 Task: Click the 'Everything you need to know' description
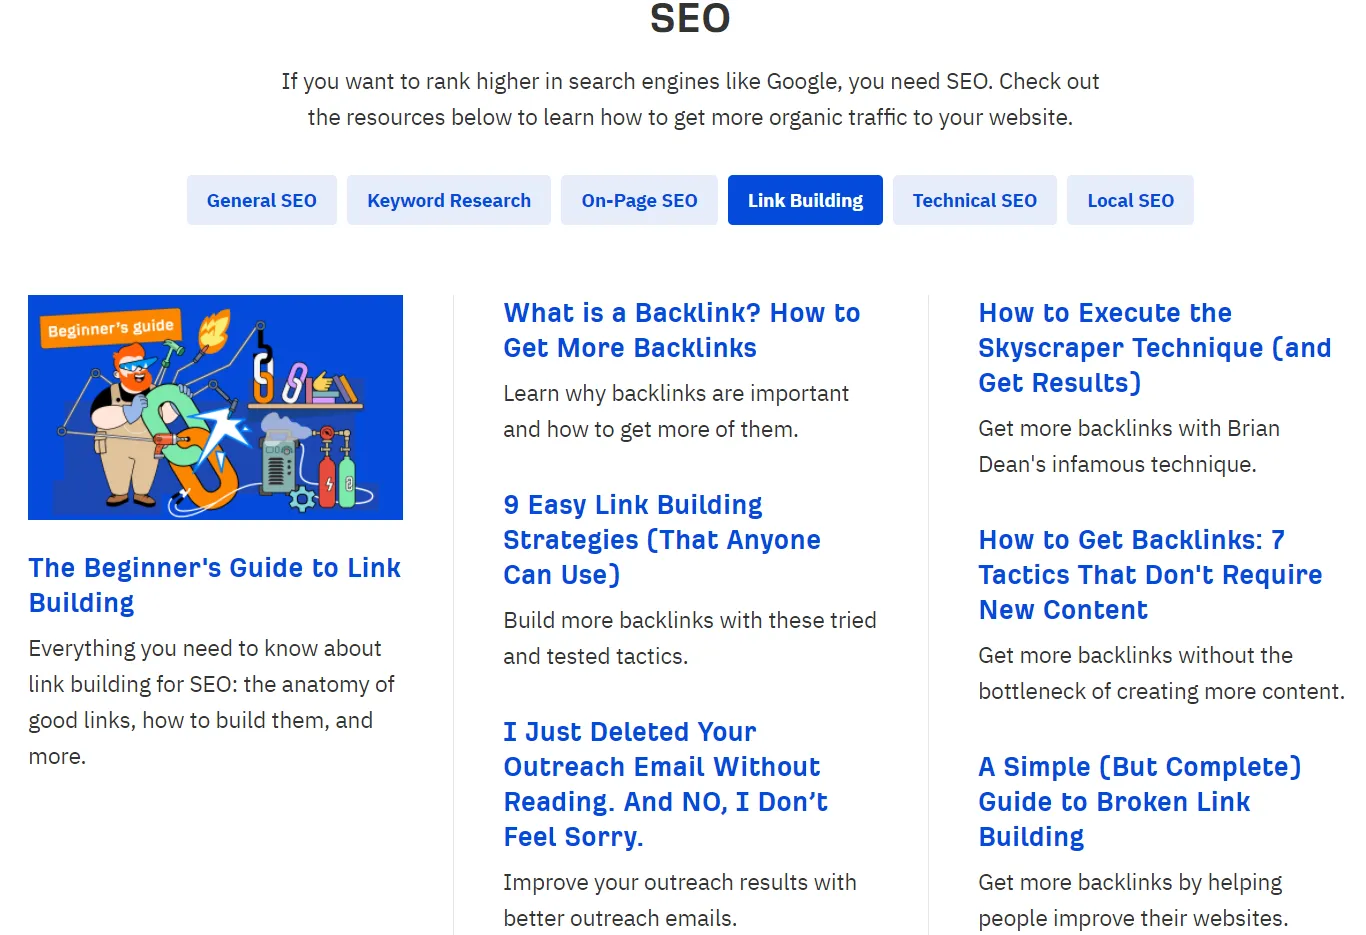[211, 702]
